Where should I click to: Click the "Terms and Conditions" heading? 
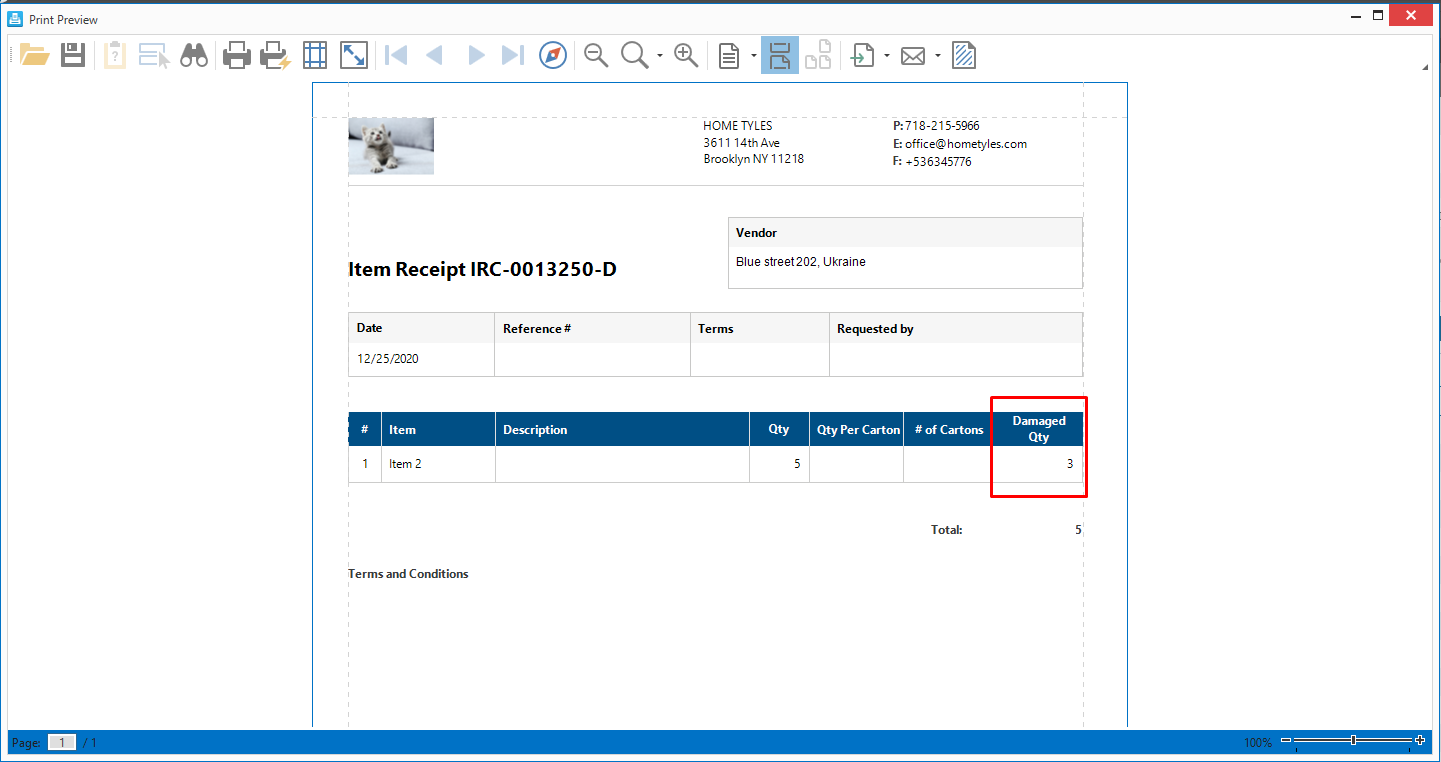click(408, 574)
